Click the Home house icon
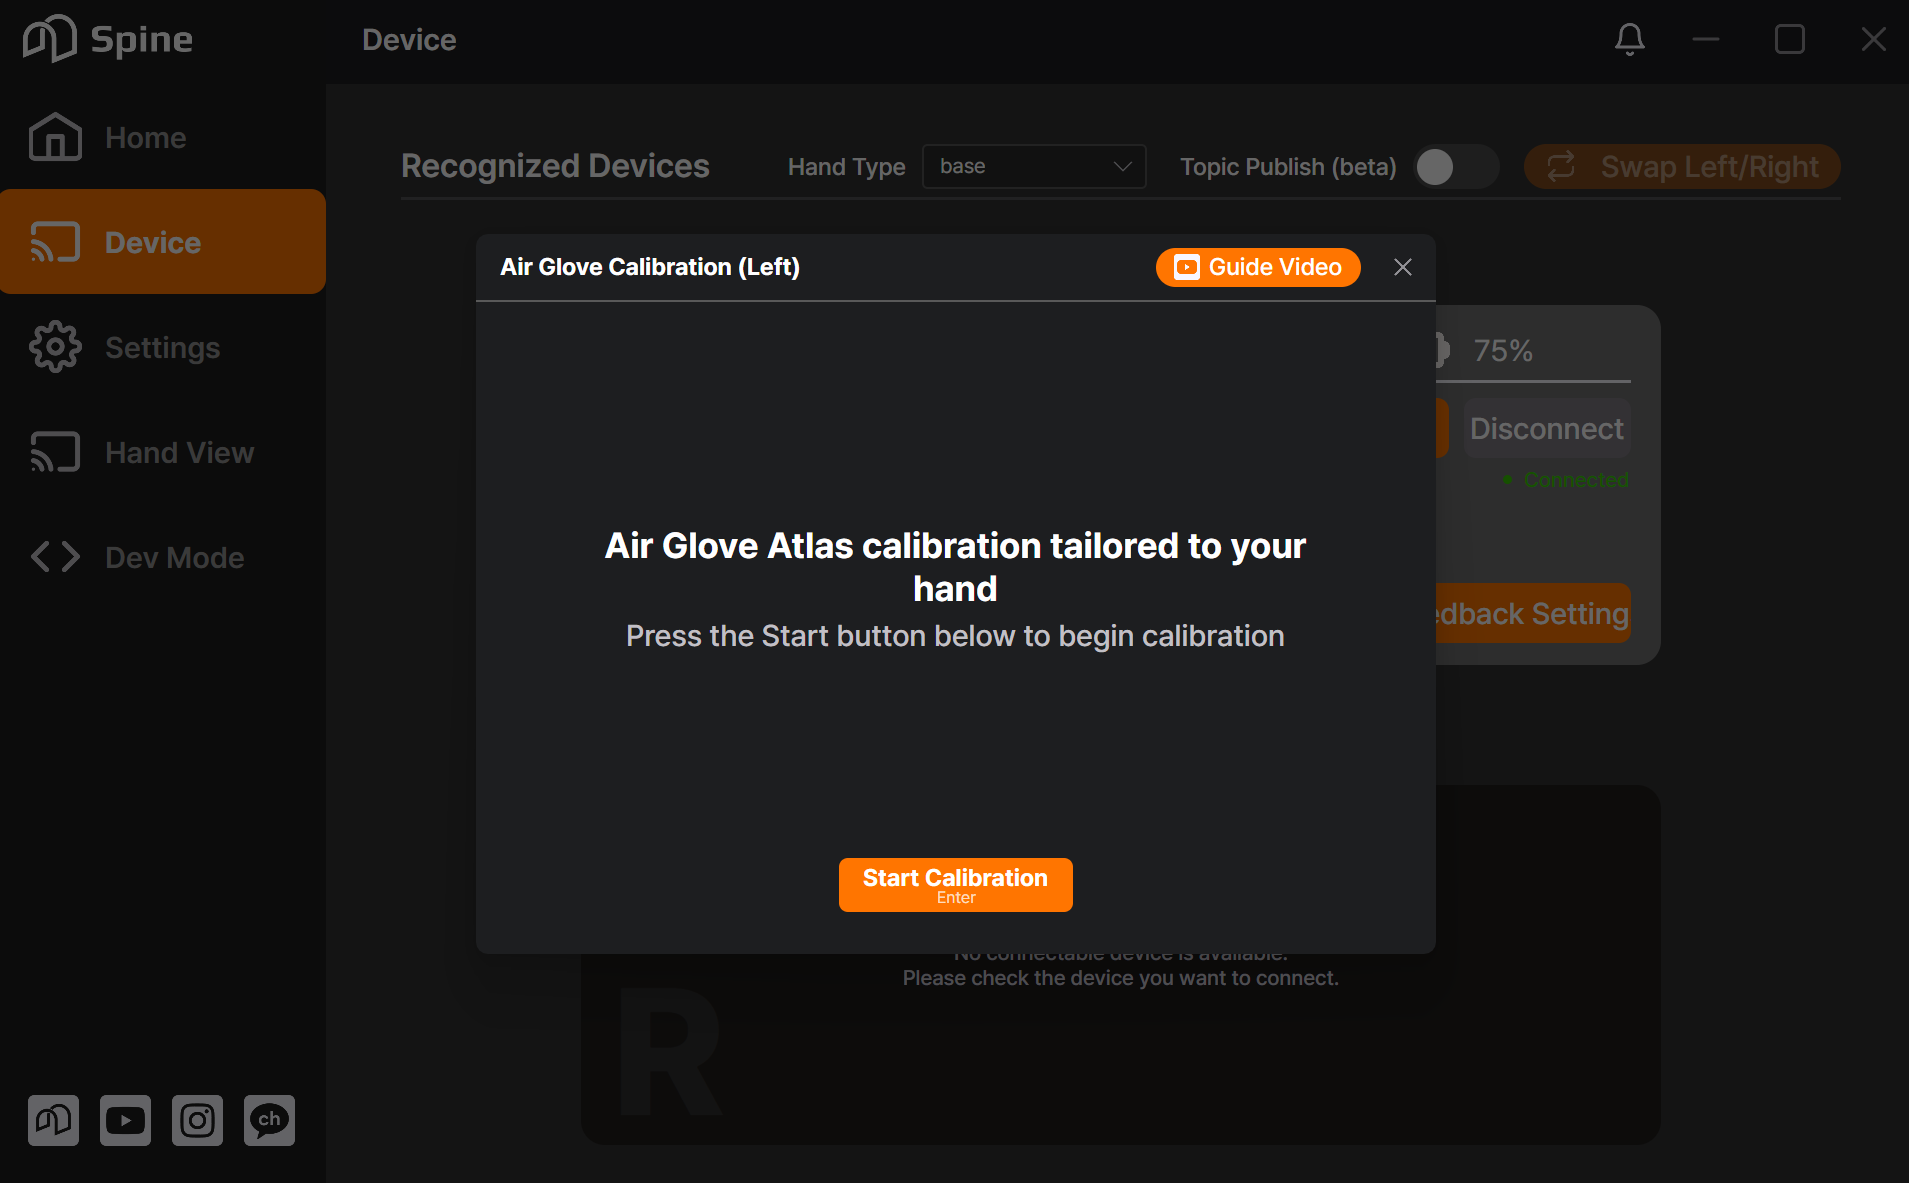The width and height of the screenshot is (1909, 1183). coord(55,137)
